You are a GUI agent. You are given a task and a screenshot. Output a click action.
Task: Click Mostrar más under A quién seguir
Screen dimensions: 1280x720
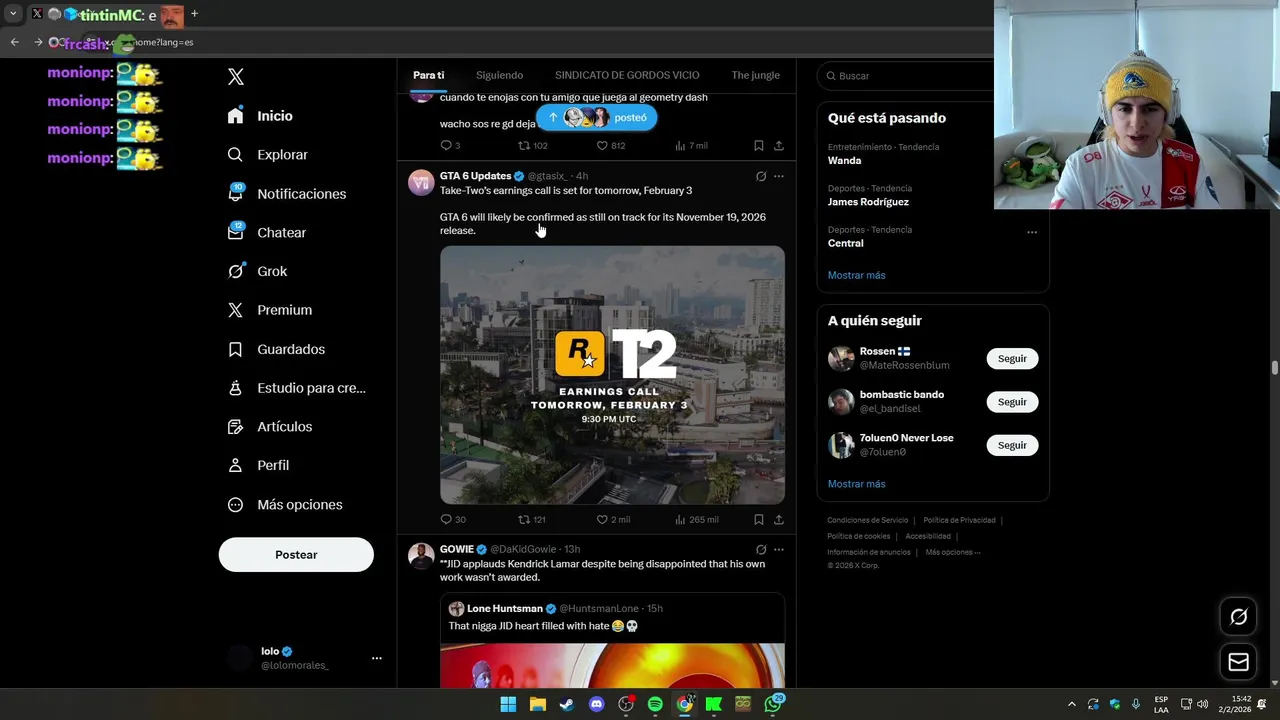point(856,484)
